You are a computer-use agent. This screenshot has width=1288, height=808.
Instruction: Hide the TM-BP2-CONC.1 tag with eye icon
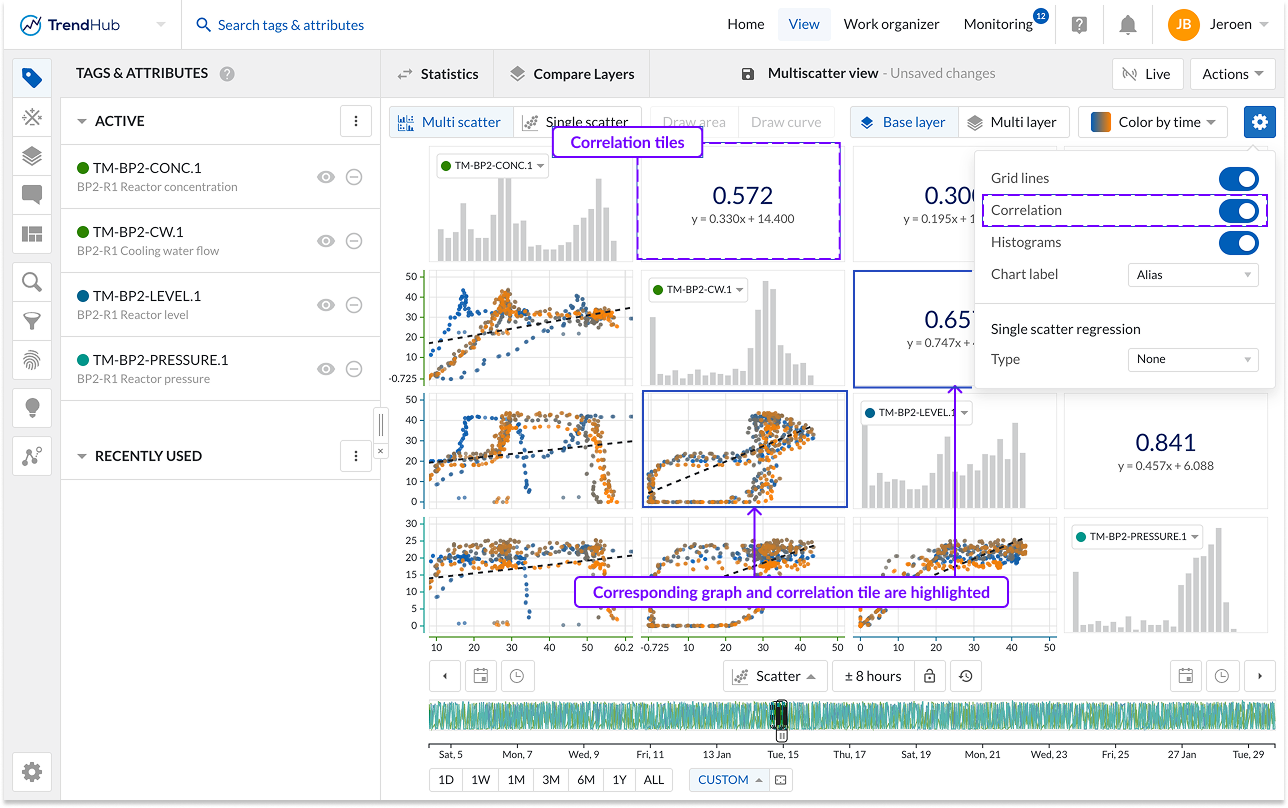[x=325, y=177]
